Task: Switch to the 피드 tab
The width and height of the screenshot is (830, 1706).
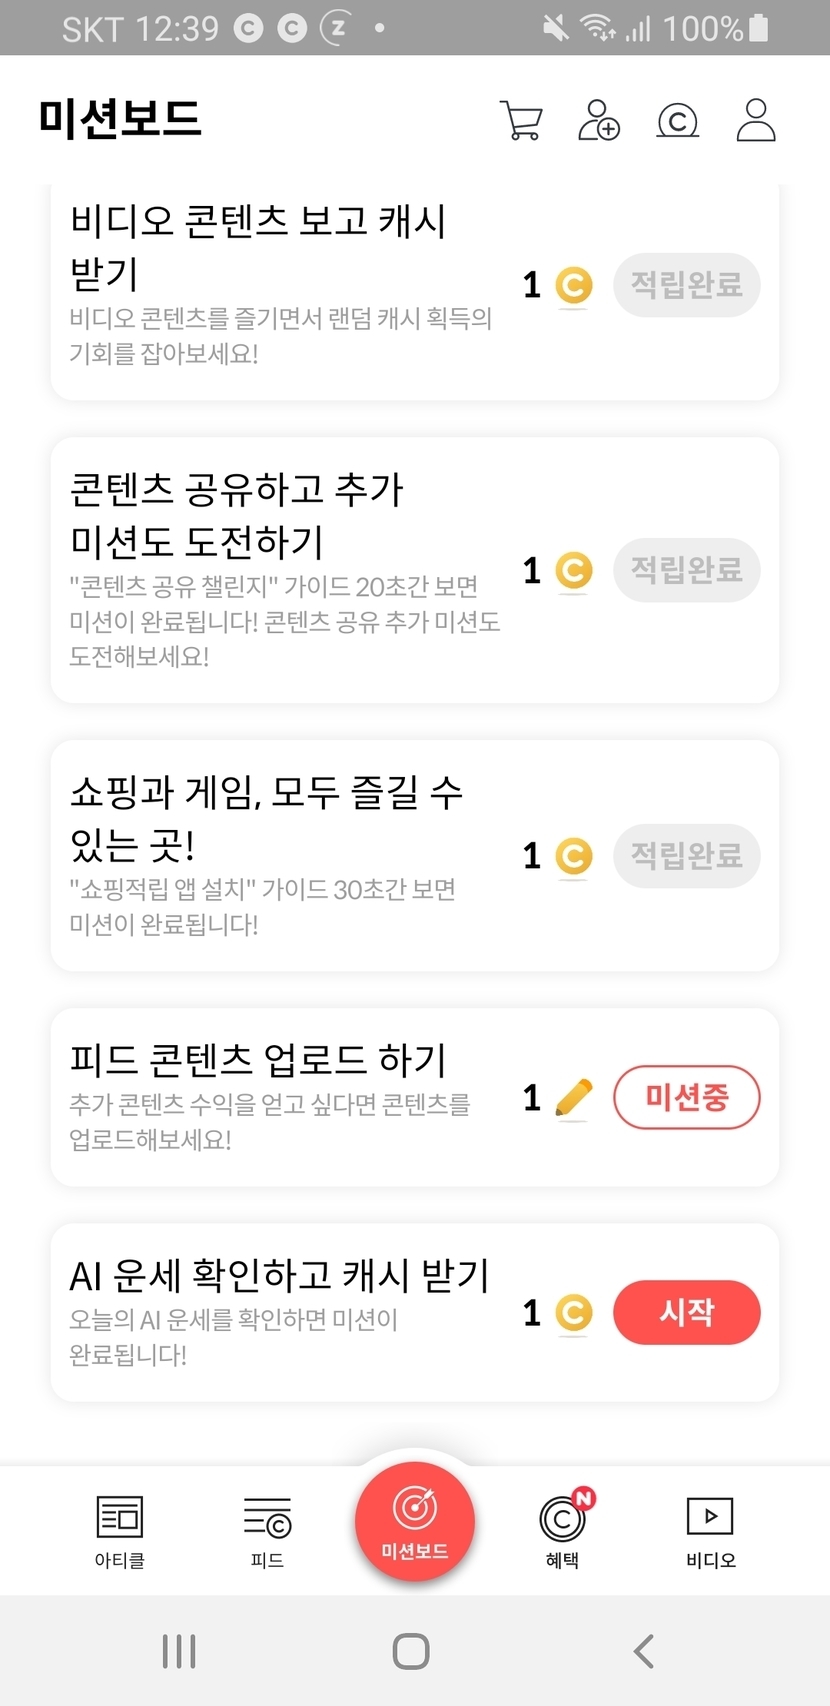Action: coord(267,1530)
